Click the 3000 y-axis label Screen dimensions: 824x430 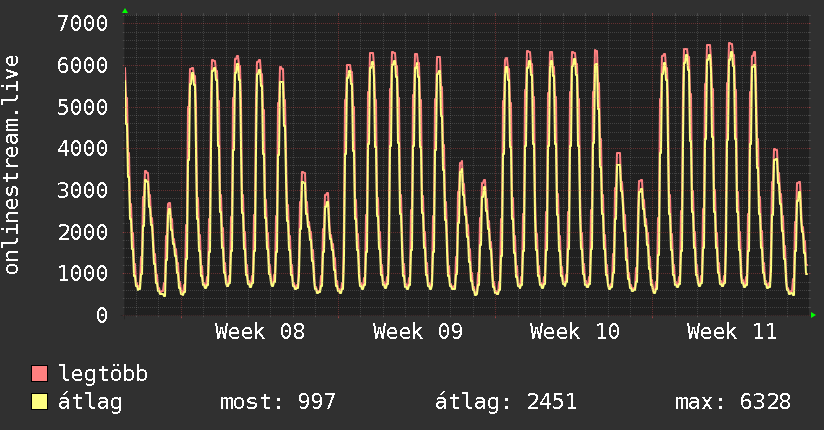click(x=83, y=190)
